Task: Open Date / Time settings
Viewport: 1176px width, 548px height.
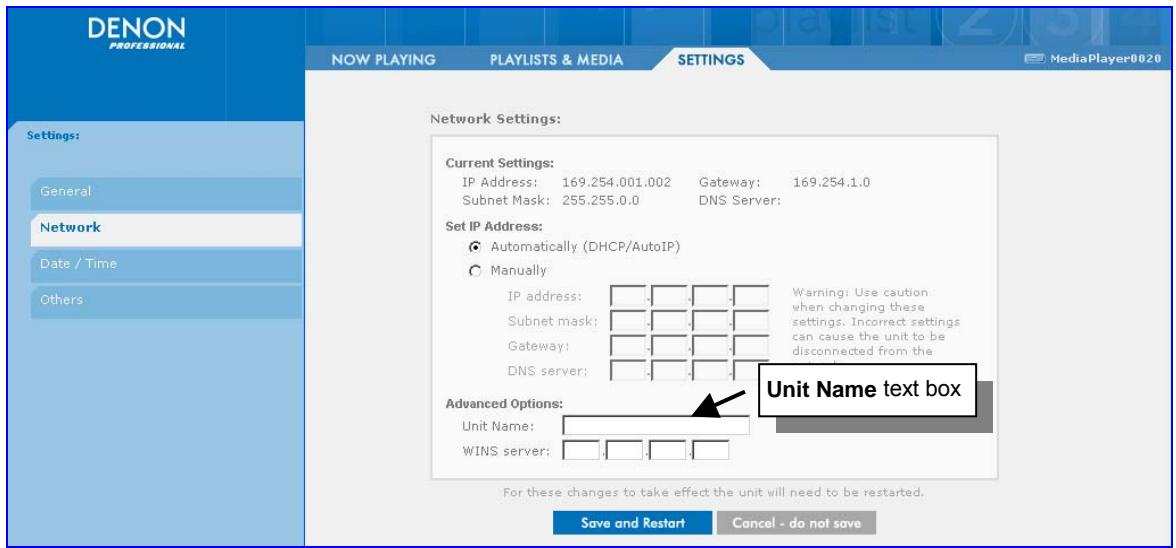Action: [166, 264]
